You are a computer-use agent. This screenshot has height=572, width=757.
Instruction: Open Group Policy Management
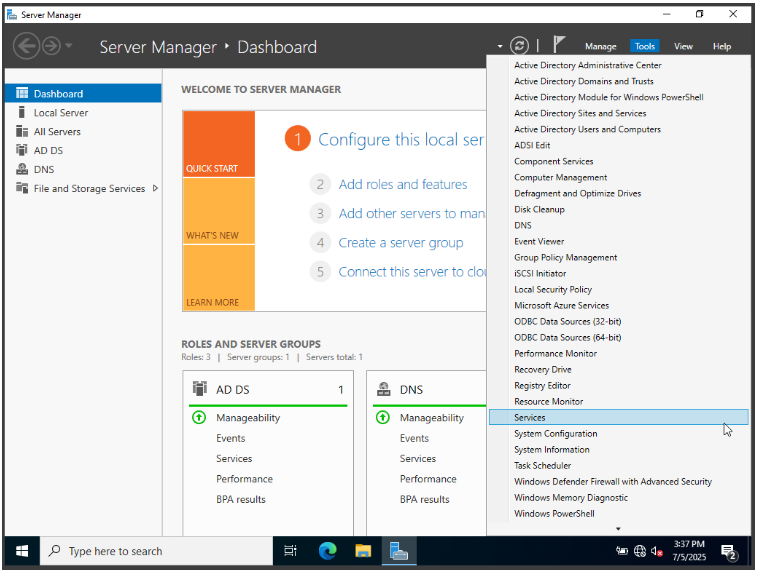[x=565, y=257]
